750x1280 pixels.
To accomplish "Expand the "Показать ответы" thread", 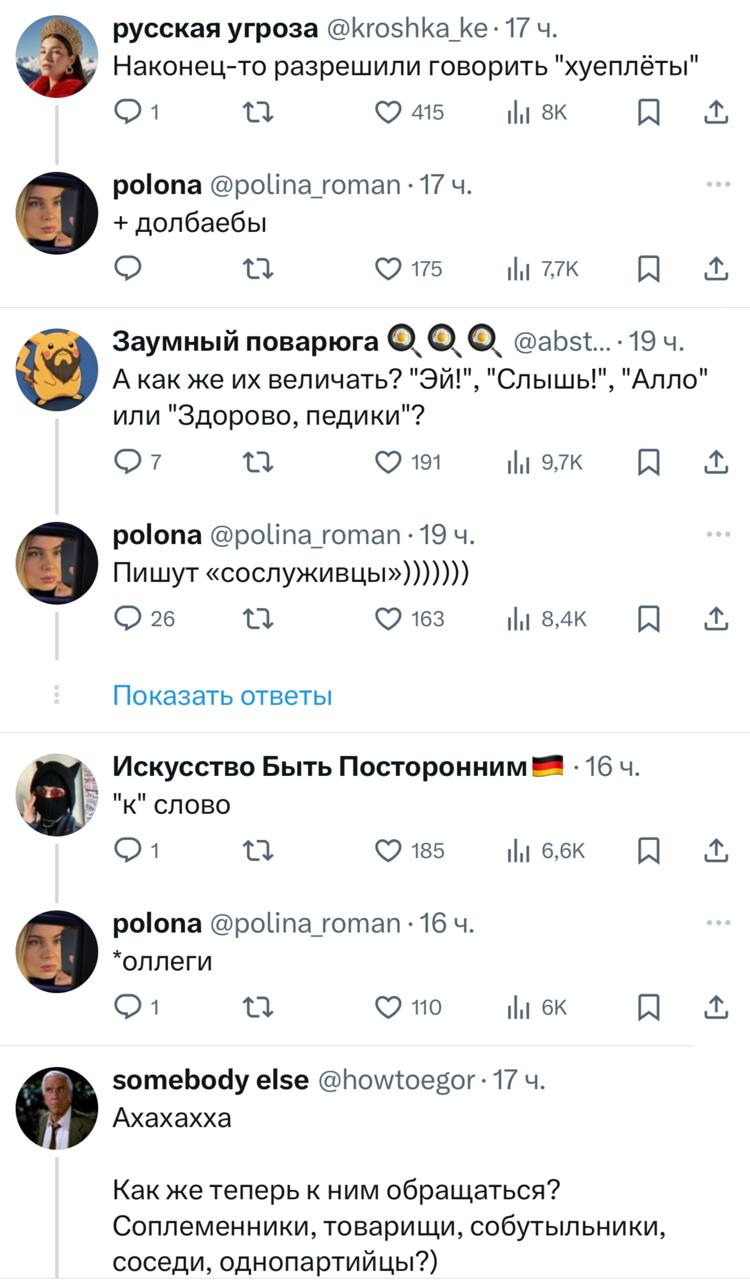I will (x=222, y=695).
